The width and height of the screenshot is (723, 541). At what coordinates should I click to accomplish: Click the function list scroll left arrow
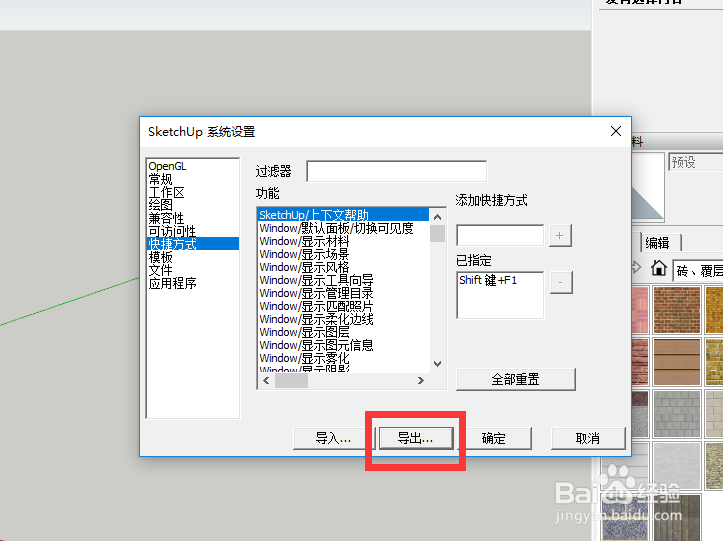click(x=266, y=380)
